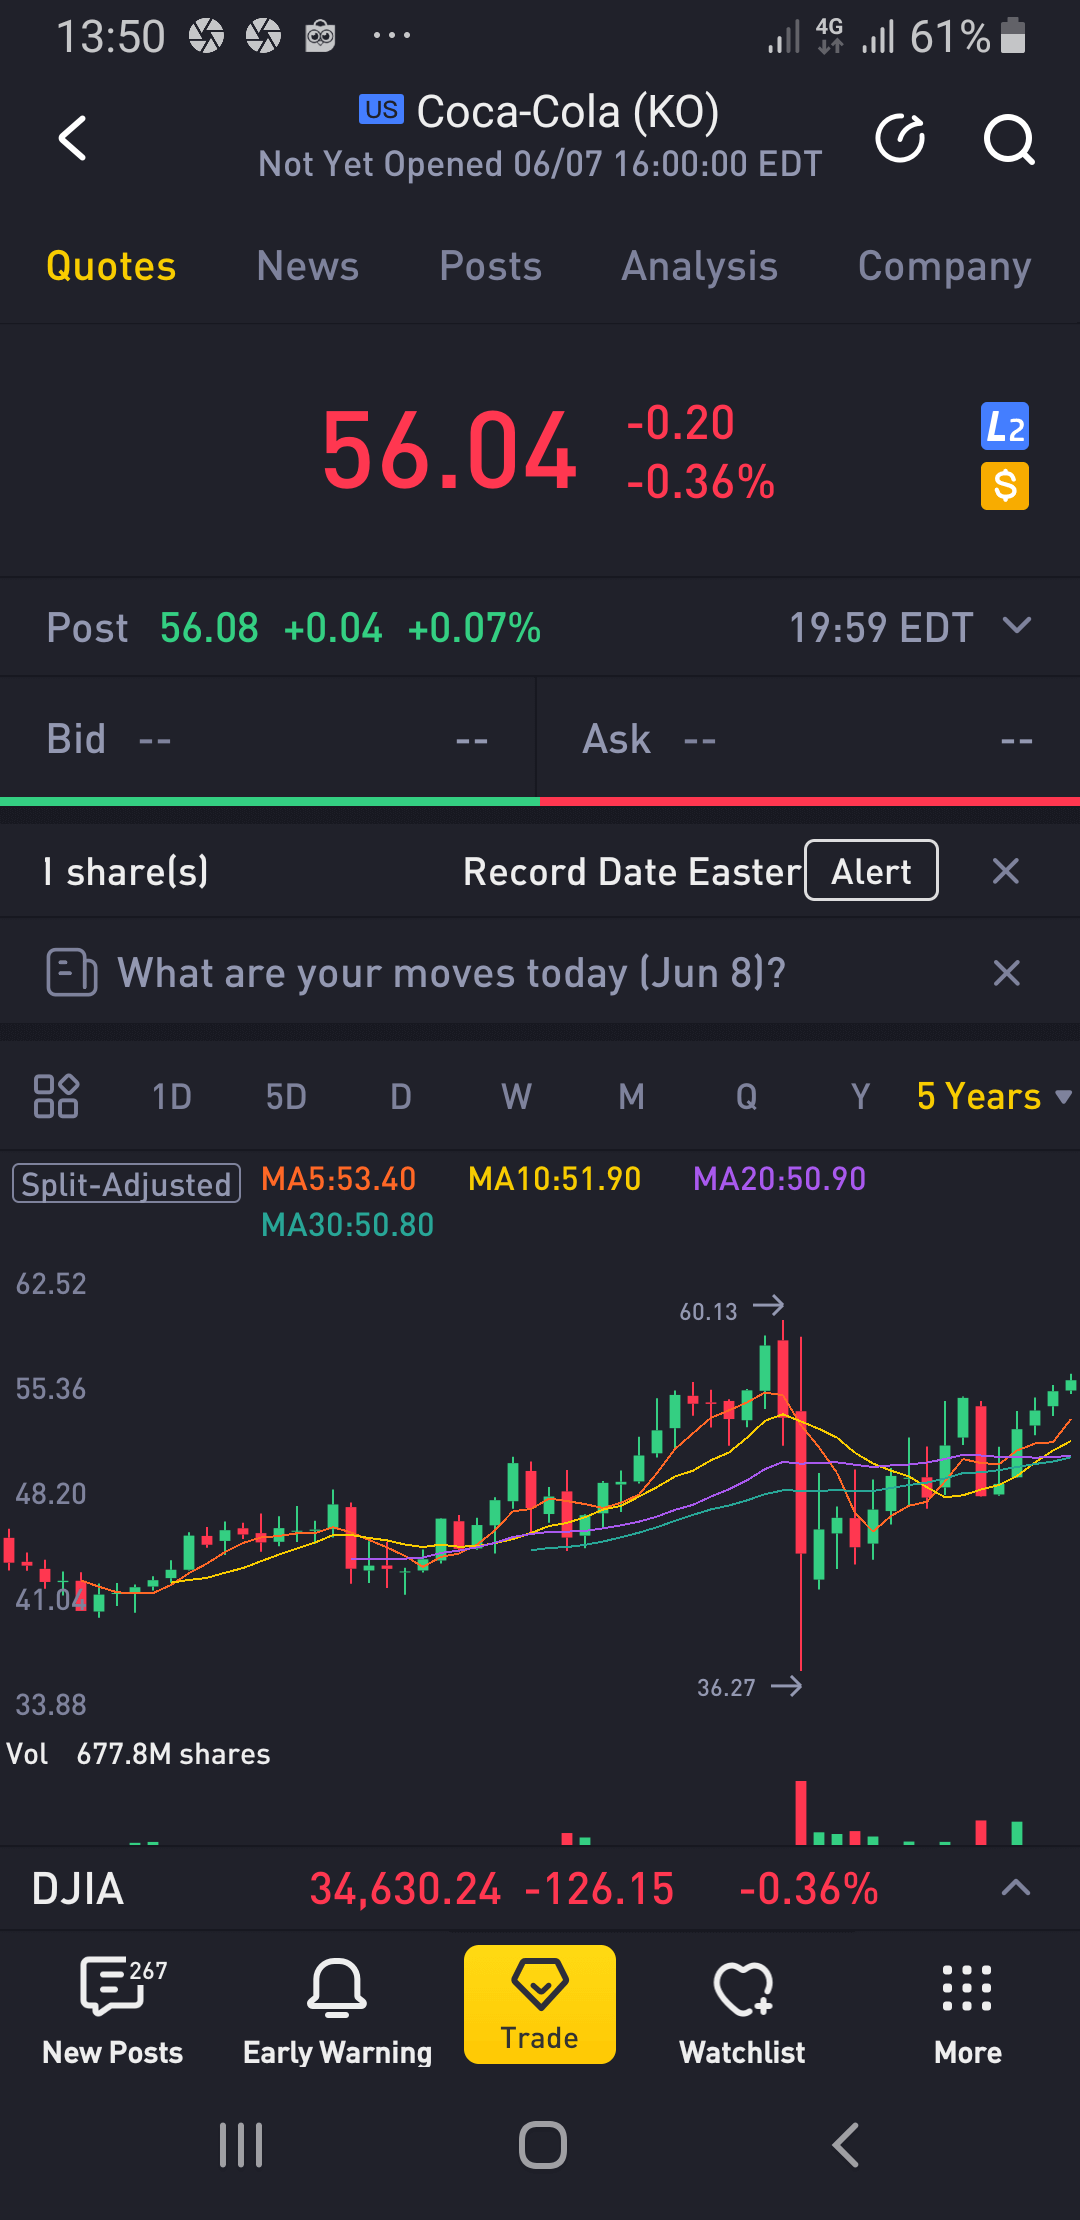Tap the MA30:50.80 indicator label
The height and width of the screenshot is (2220, 1080).
[x=347, y=1225]
